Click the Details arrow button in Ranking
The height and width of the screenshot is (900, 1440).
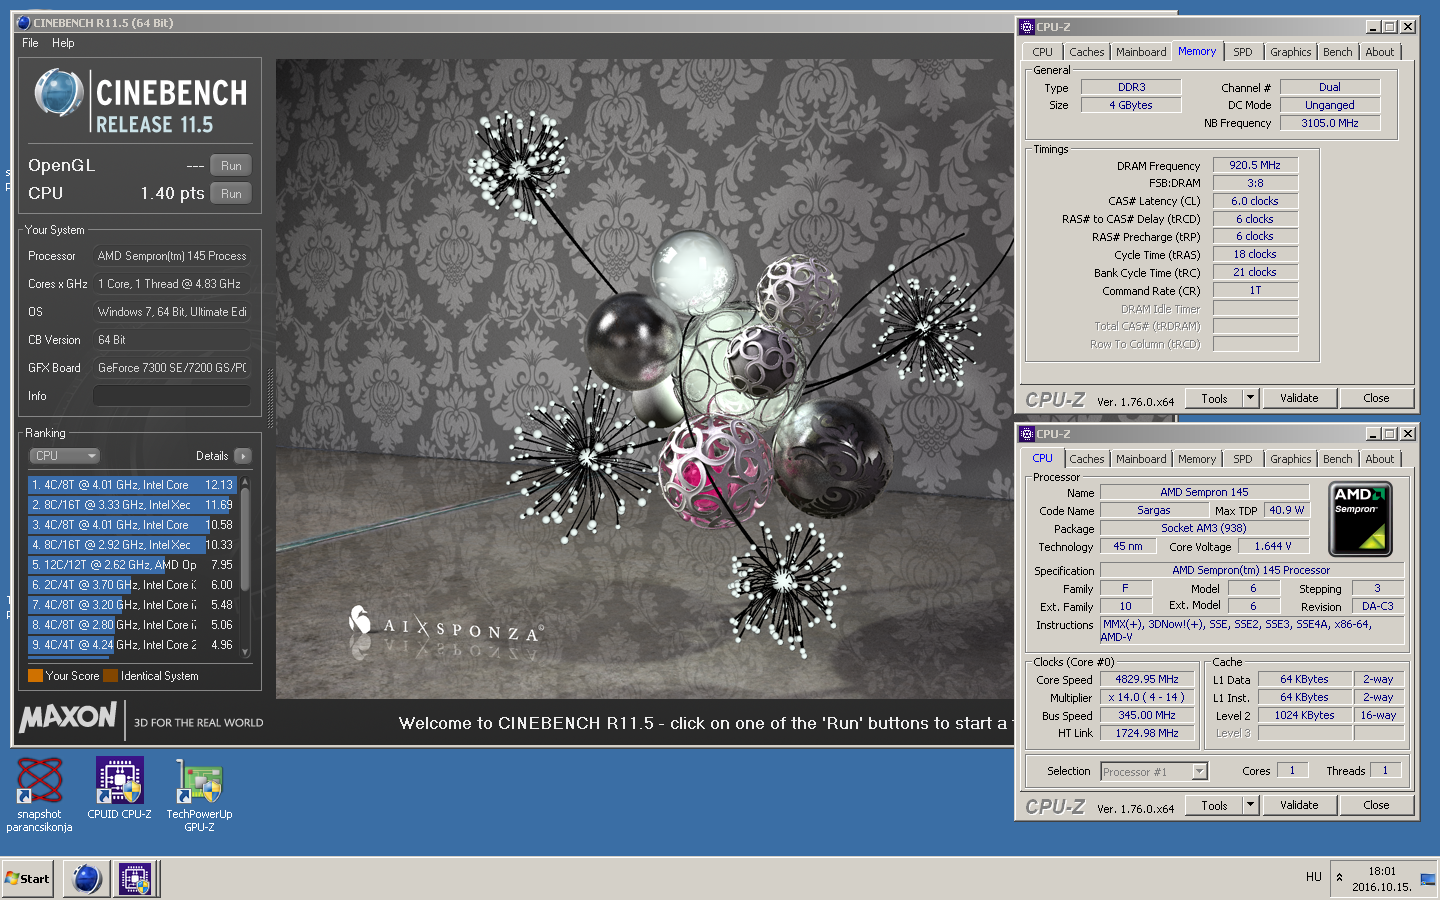242,456
